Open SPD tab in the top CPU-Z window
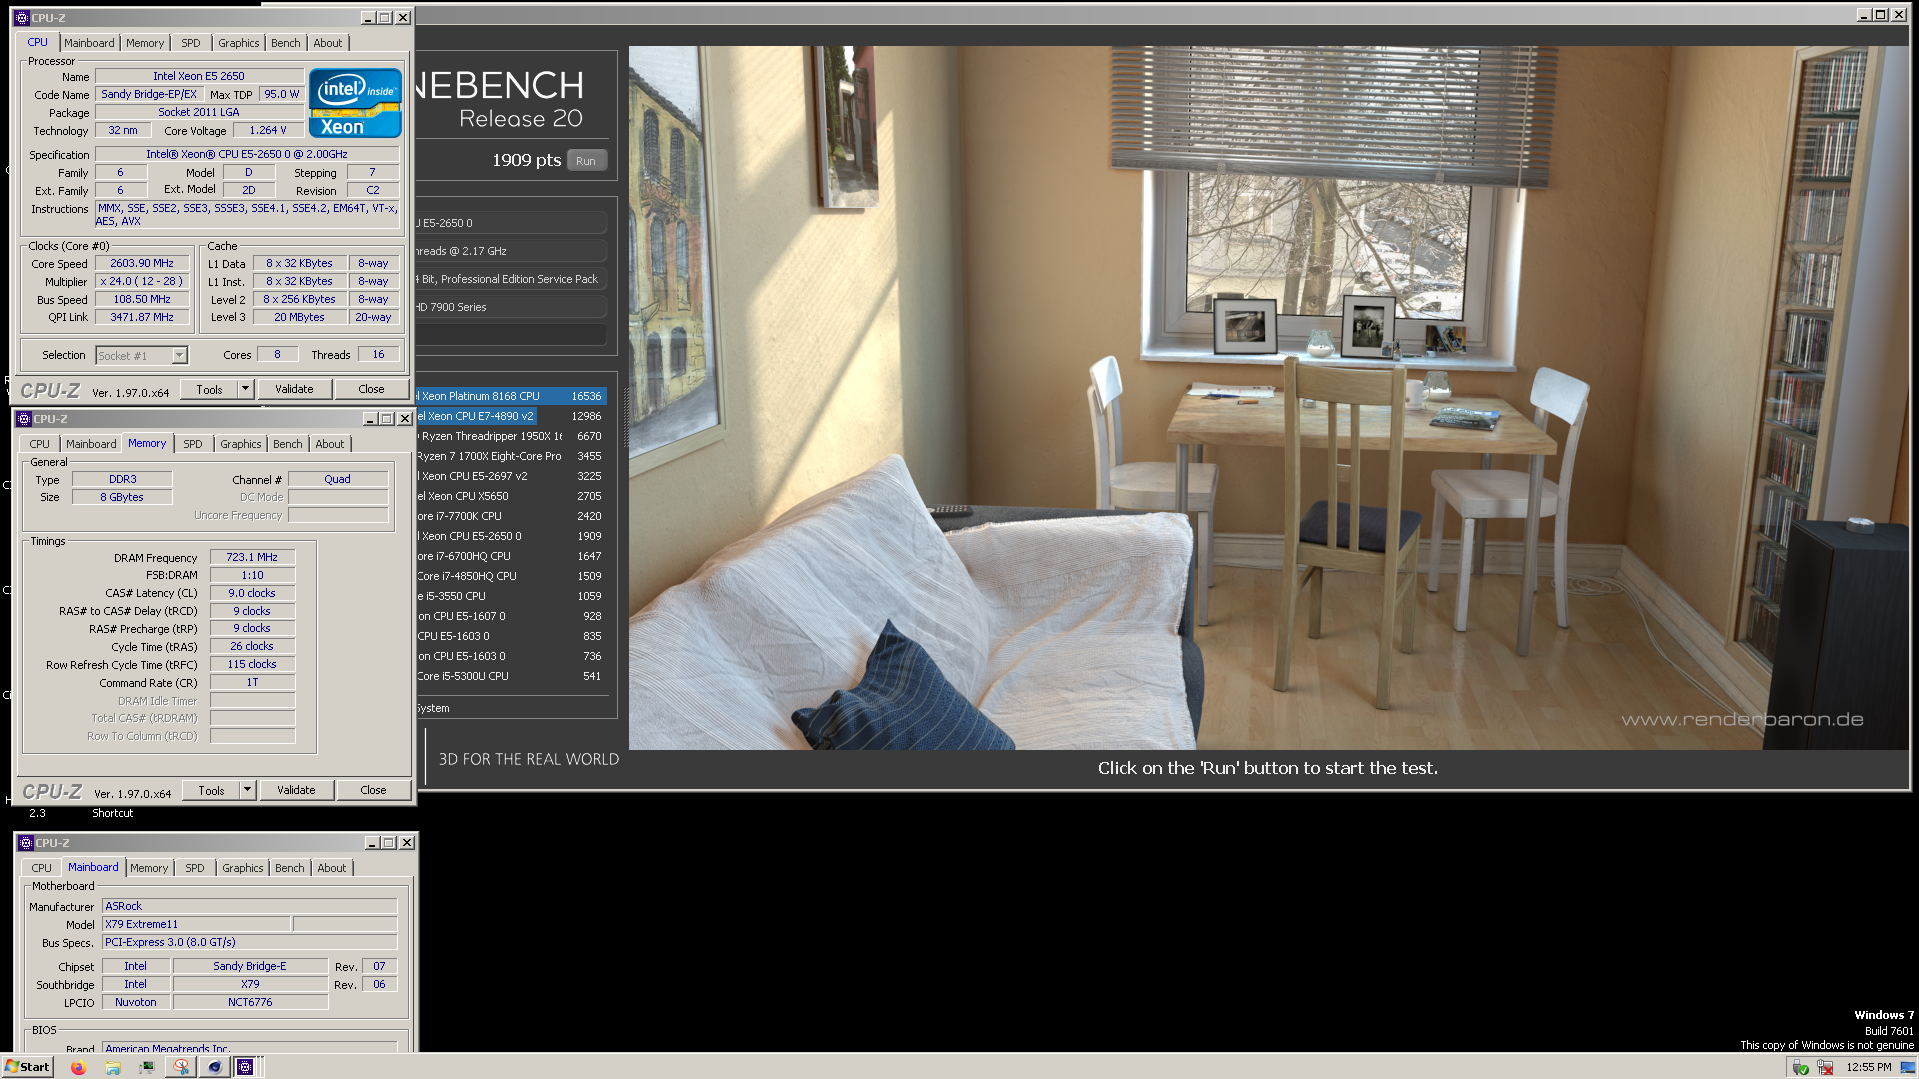This screenshot has width=1919, height=1079. (190, 43)
